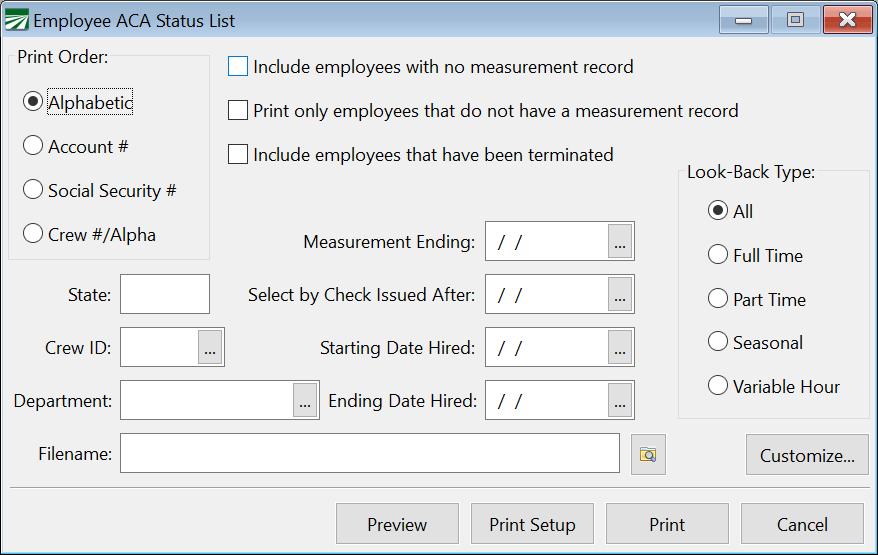
Task: Cancel the dialog
Action: tap(802, 524)
